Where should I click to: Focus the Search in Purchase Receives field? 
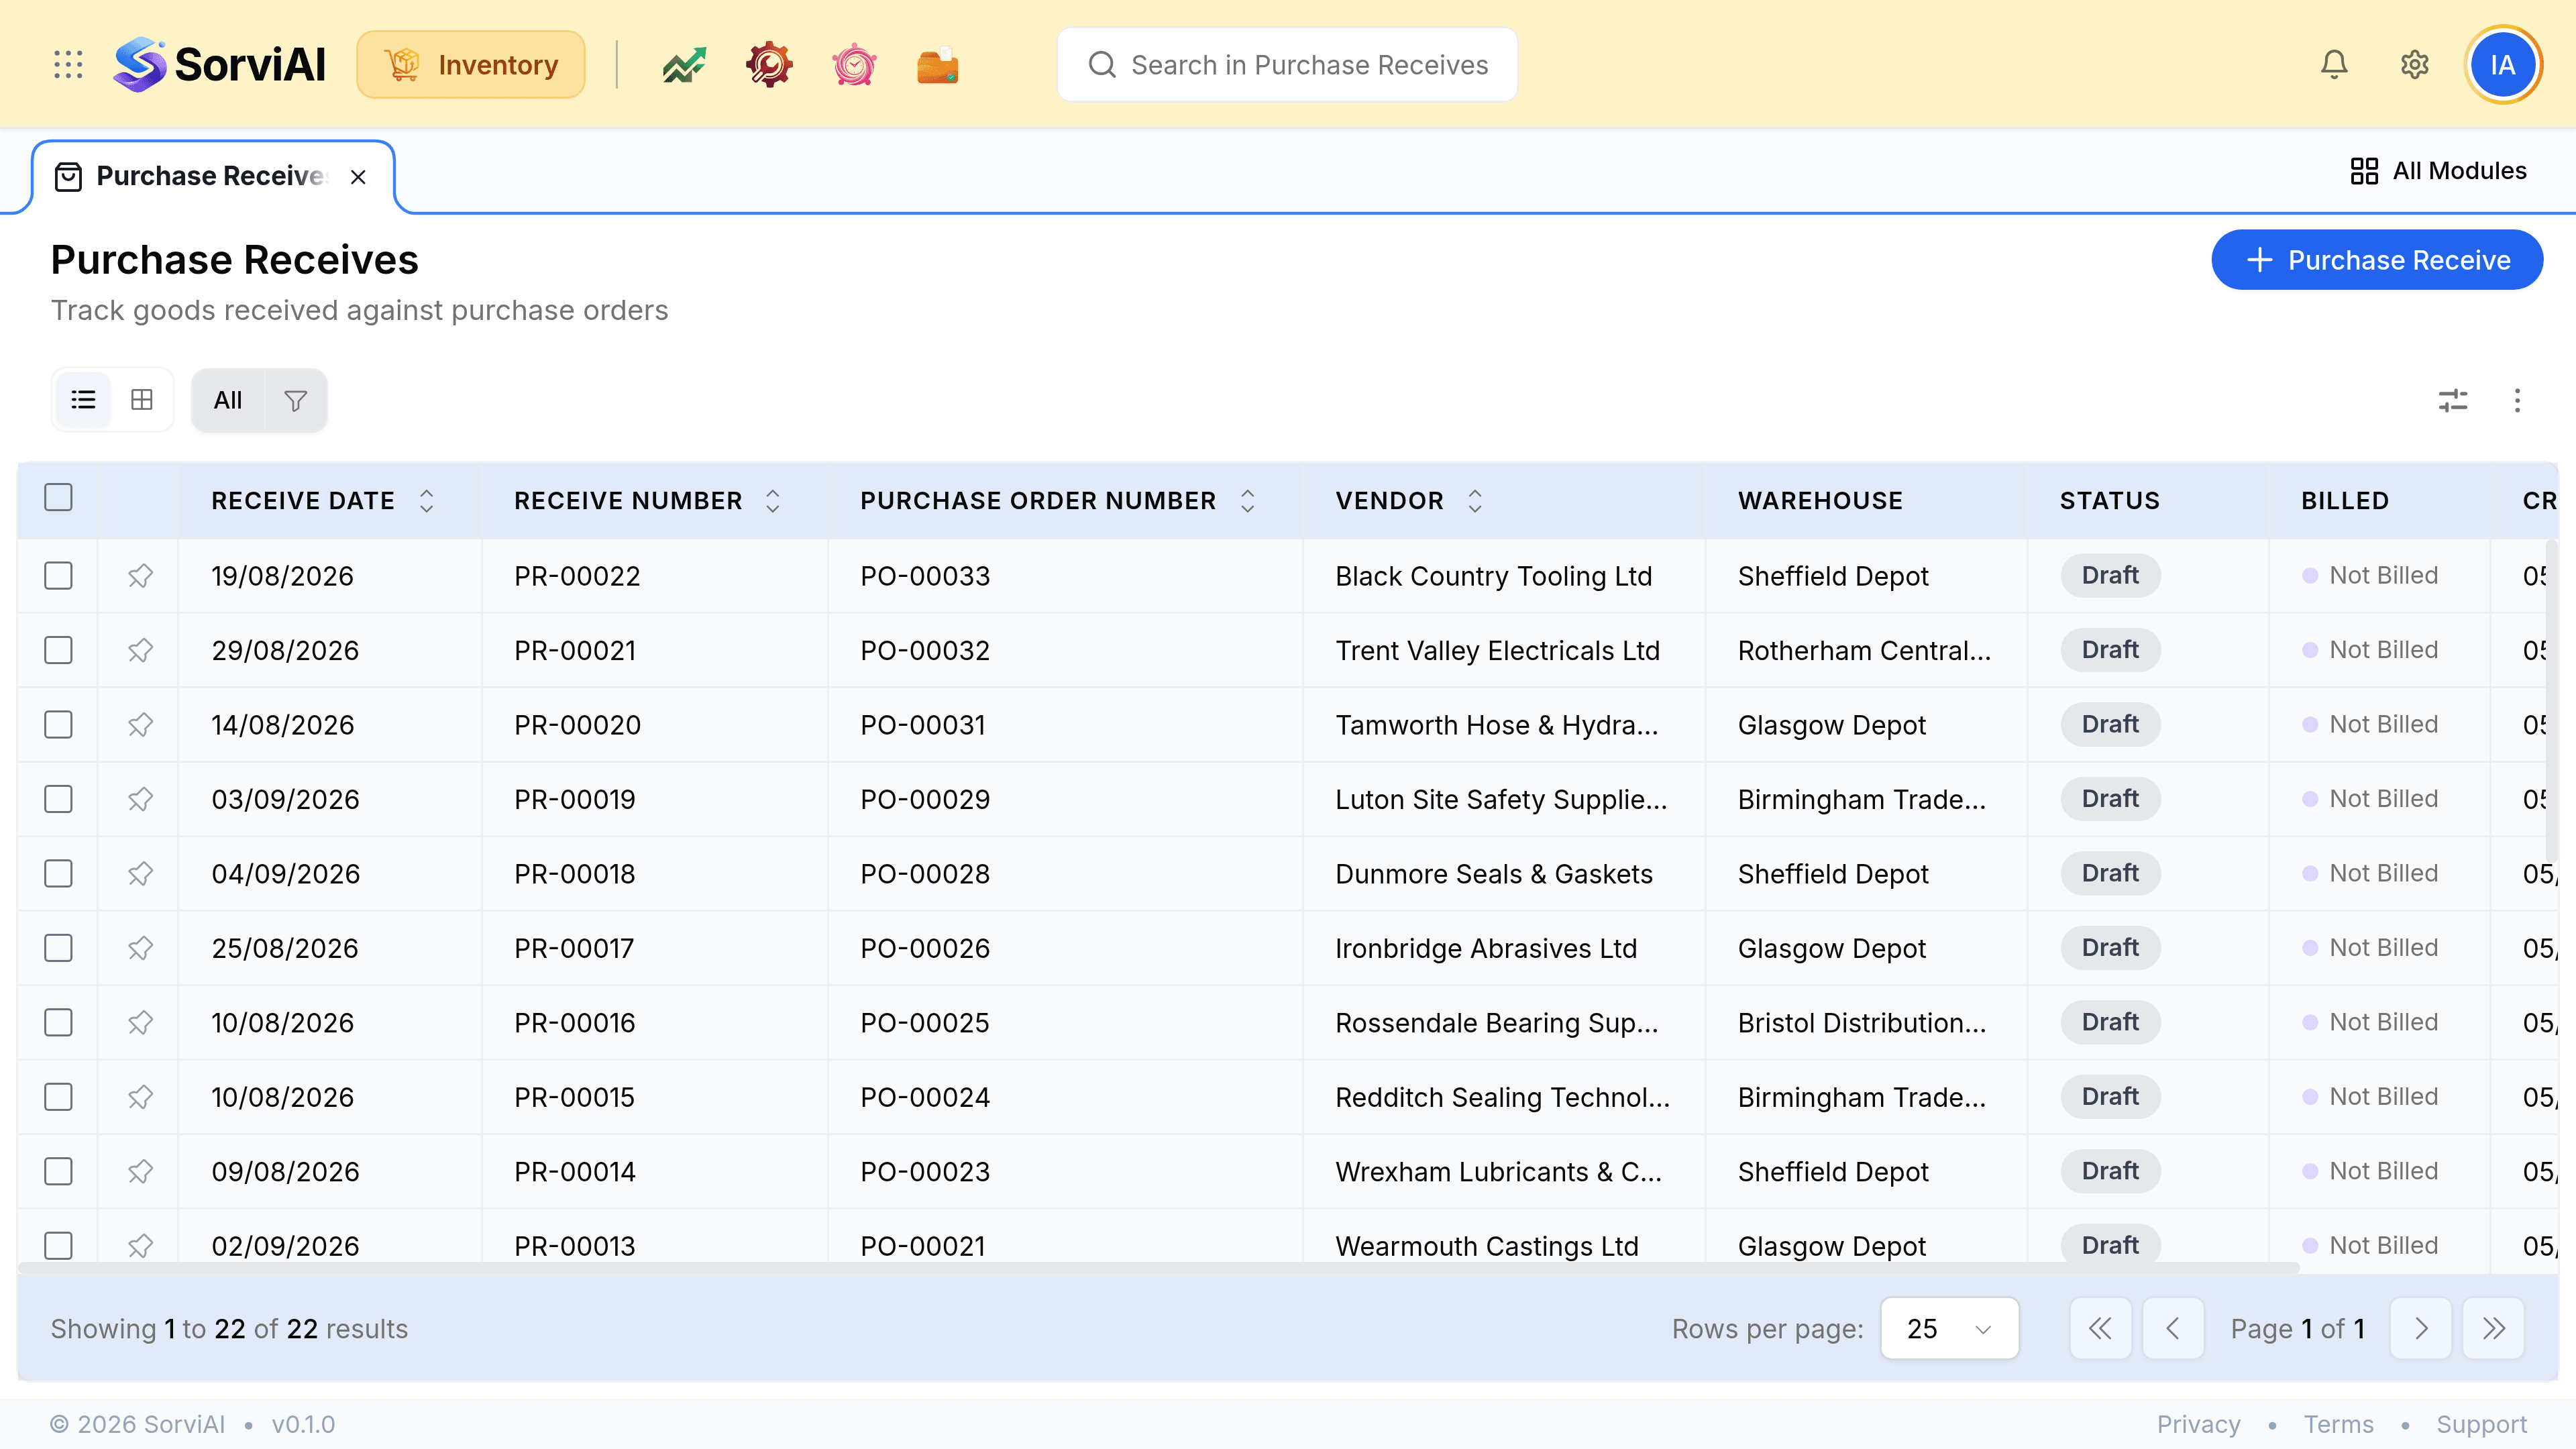coord(1287,65)
